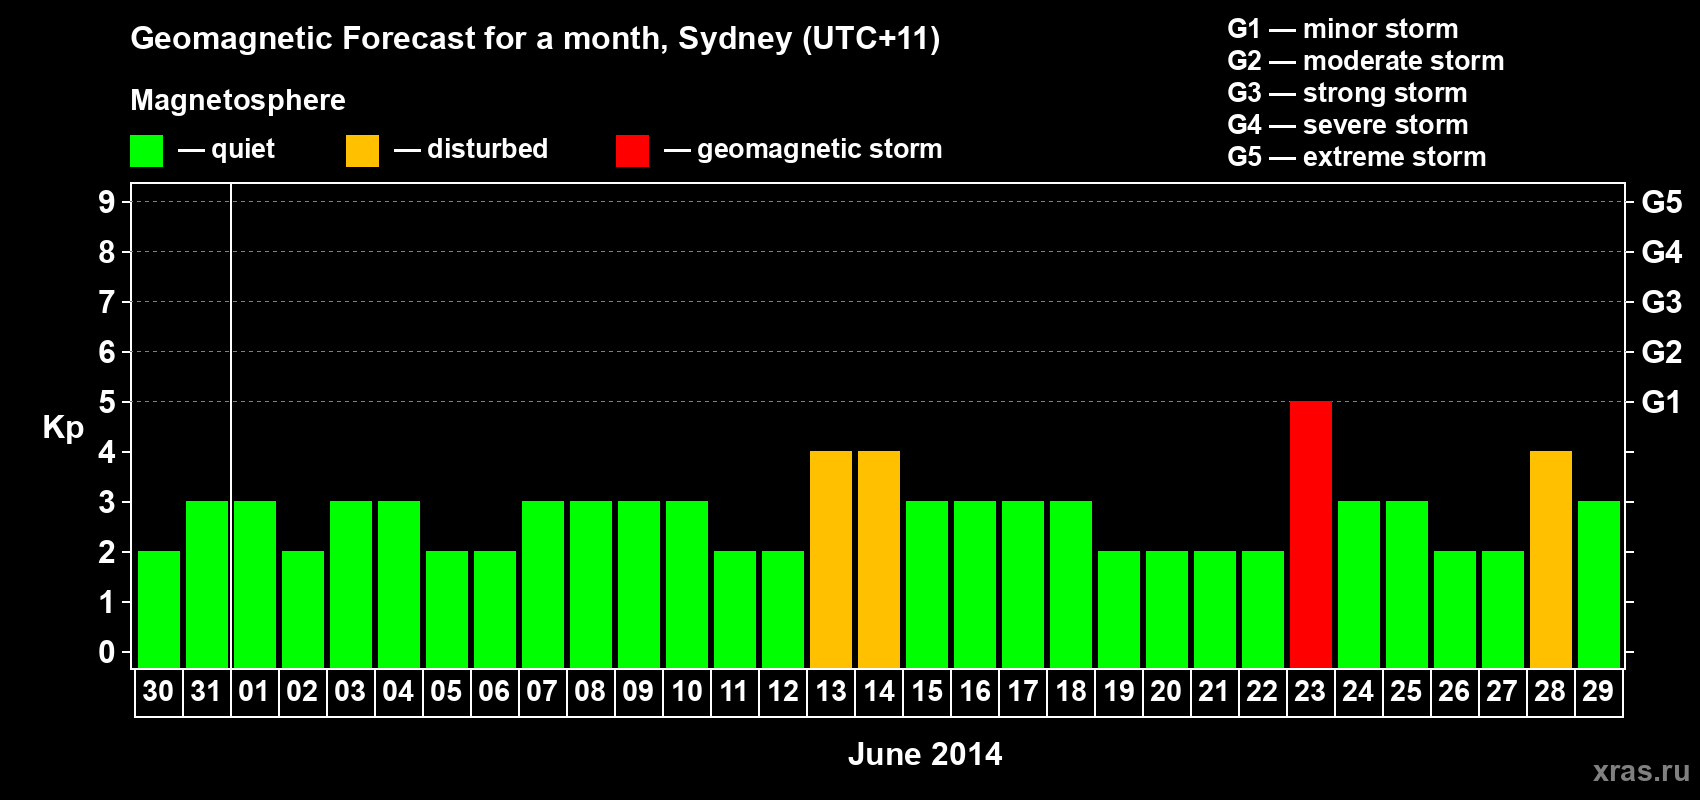This screenshot has width=1700, height=800.
Task: Click the '— quiet' legend label
Action: pyautogui.click(x=226, y=149)
